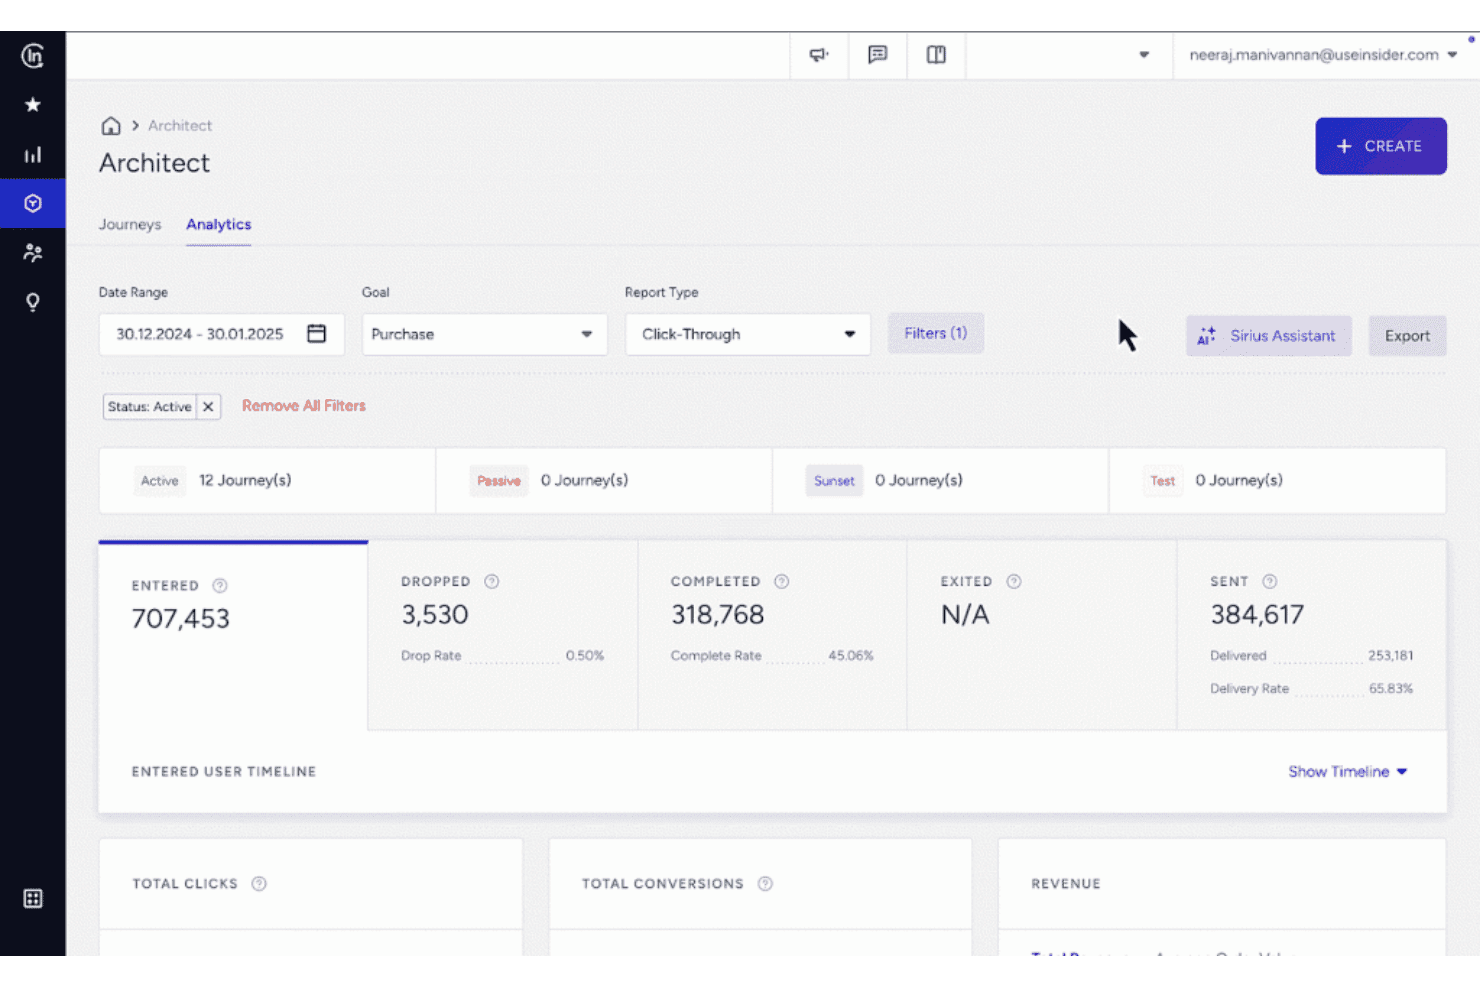The height and width of the screenshot is (987, 1480).
Task: Click help icon next to TOTAL CLICKS
Action: 259,884
